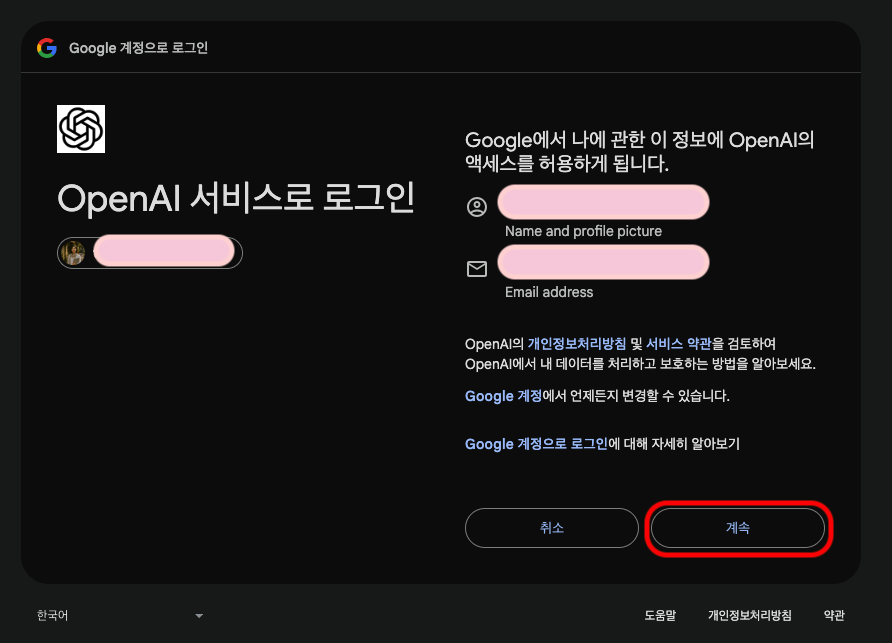Screen dimensions: 892x643
Task: Open the 개인정보처리방침 link in the OpenAI paragraph
Action: 576,344
